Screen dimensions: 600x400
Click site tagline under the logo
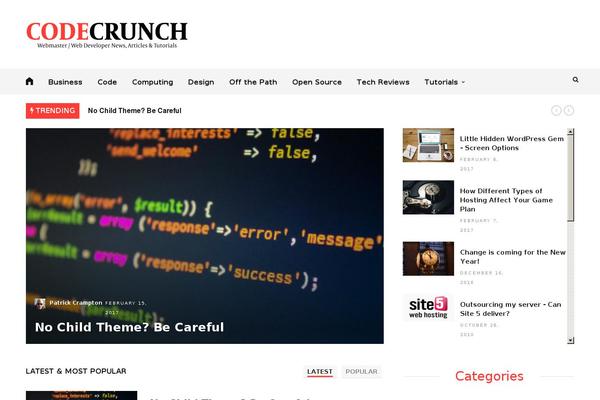(x=107, y=46)
